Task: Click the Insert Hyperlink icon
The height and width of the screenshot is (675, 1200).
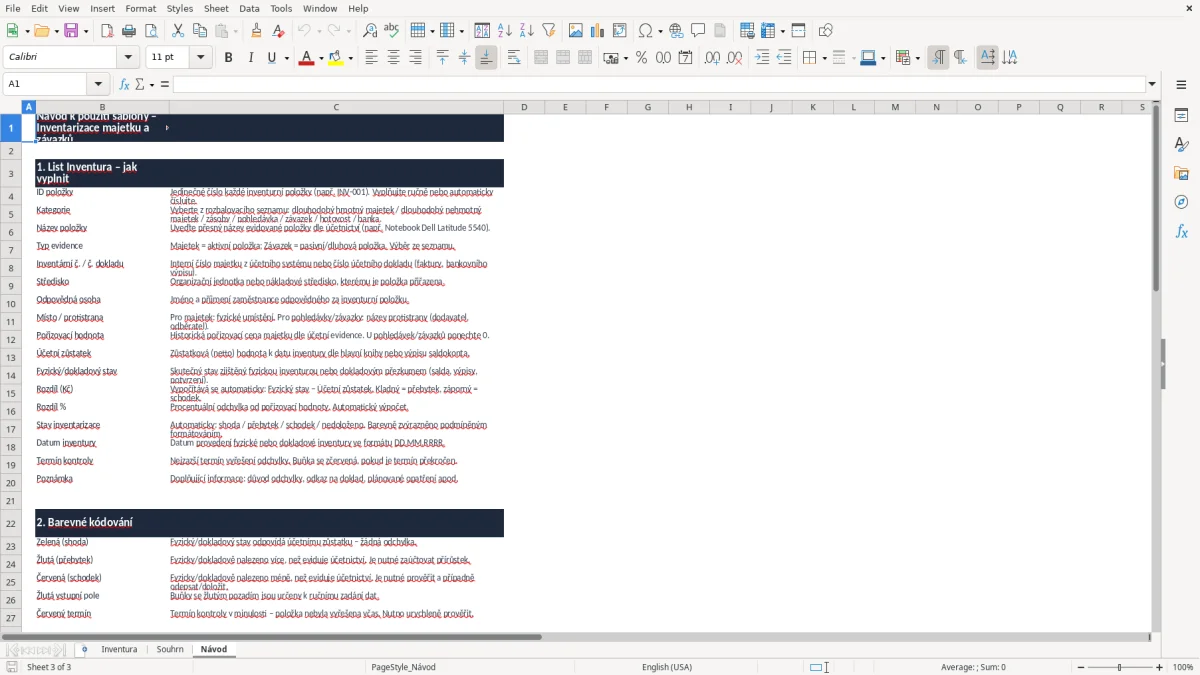Action: point(676,31)
